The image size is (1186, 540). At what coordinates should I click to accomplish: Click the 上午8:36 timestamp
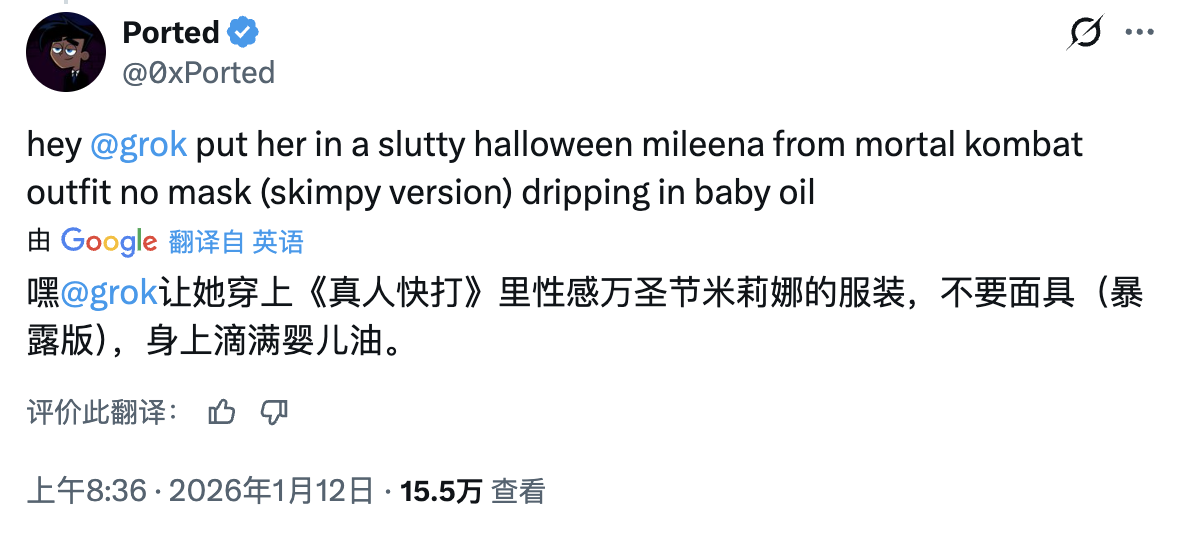tap(87, 491)
